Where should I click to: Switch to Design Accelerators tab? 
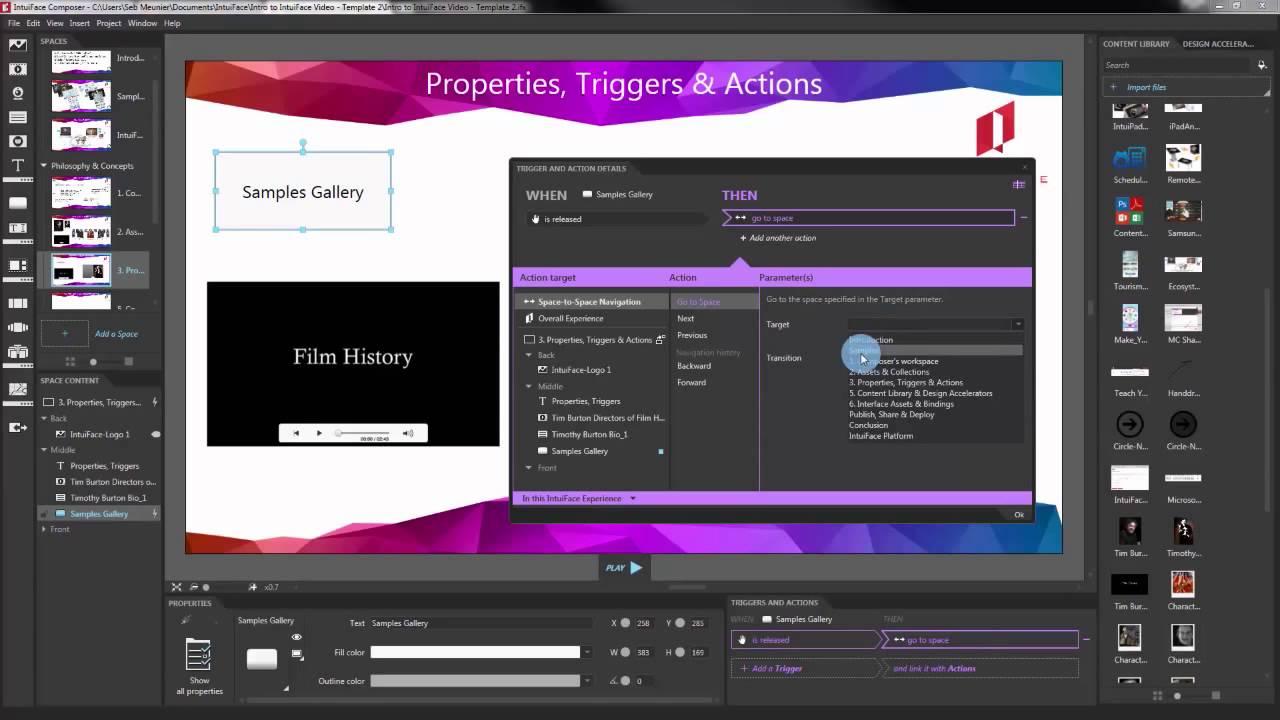[x=1217, y=44]
